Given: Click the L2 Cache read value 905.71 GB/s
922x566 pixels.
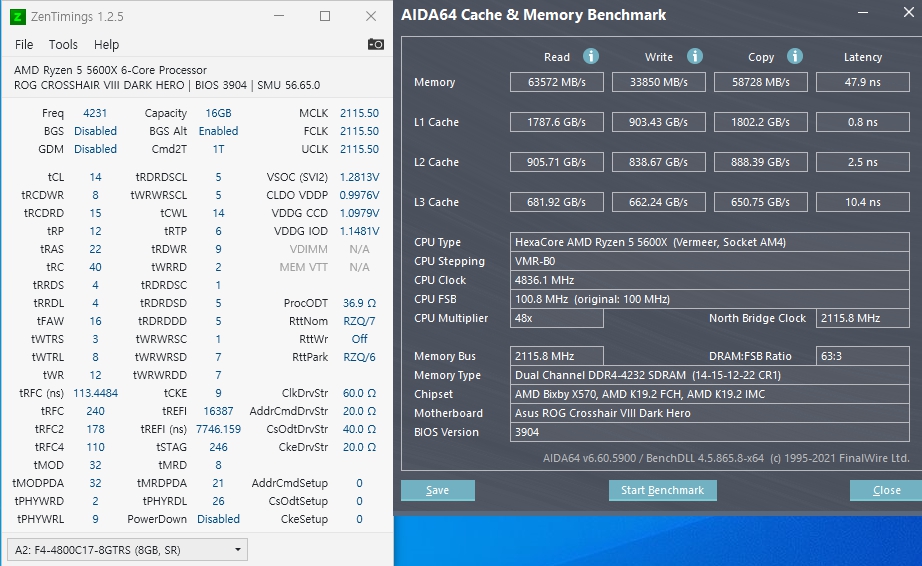Looking at the screenshot, I should (557, 162).
